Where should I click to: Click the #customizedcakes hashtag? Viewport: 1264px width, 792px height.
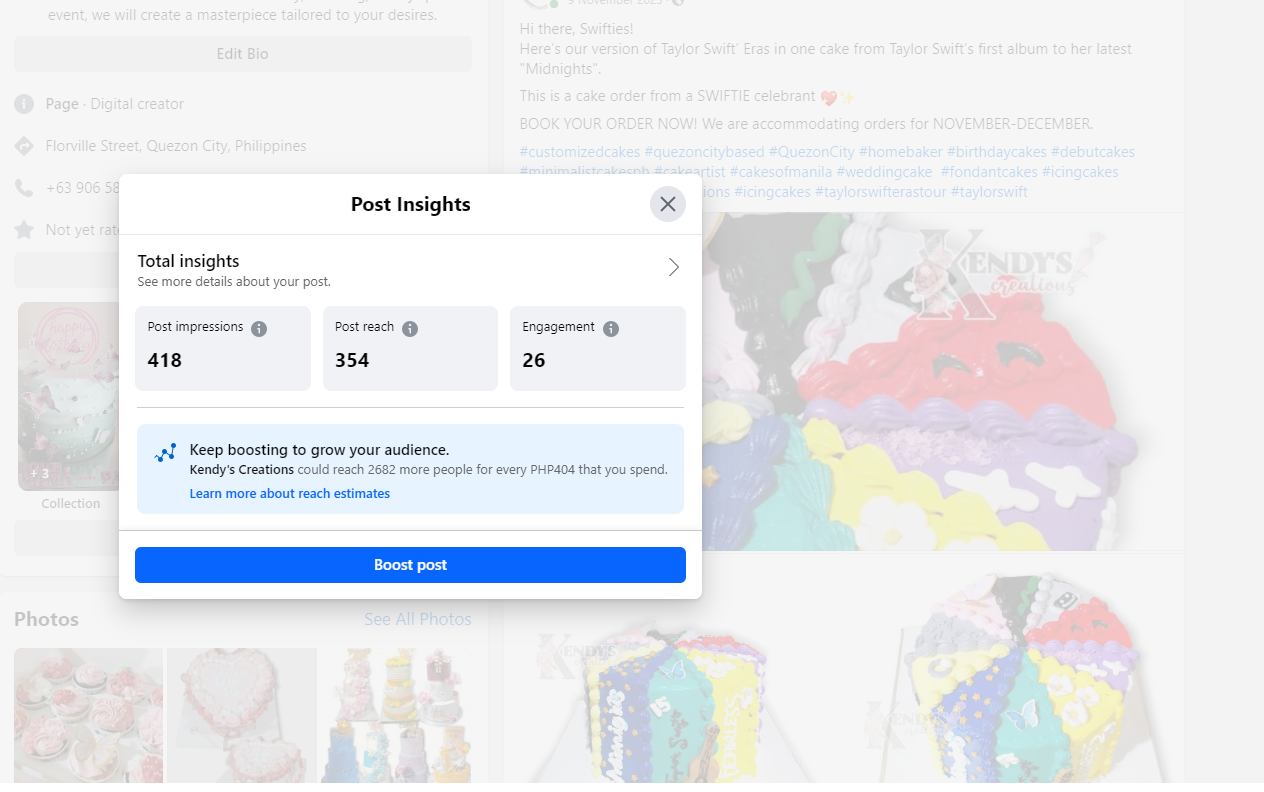point(579,152)
